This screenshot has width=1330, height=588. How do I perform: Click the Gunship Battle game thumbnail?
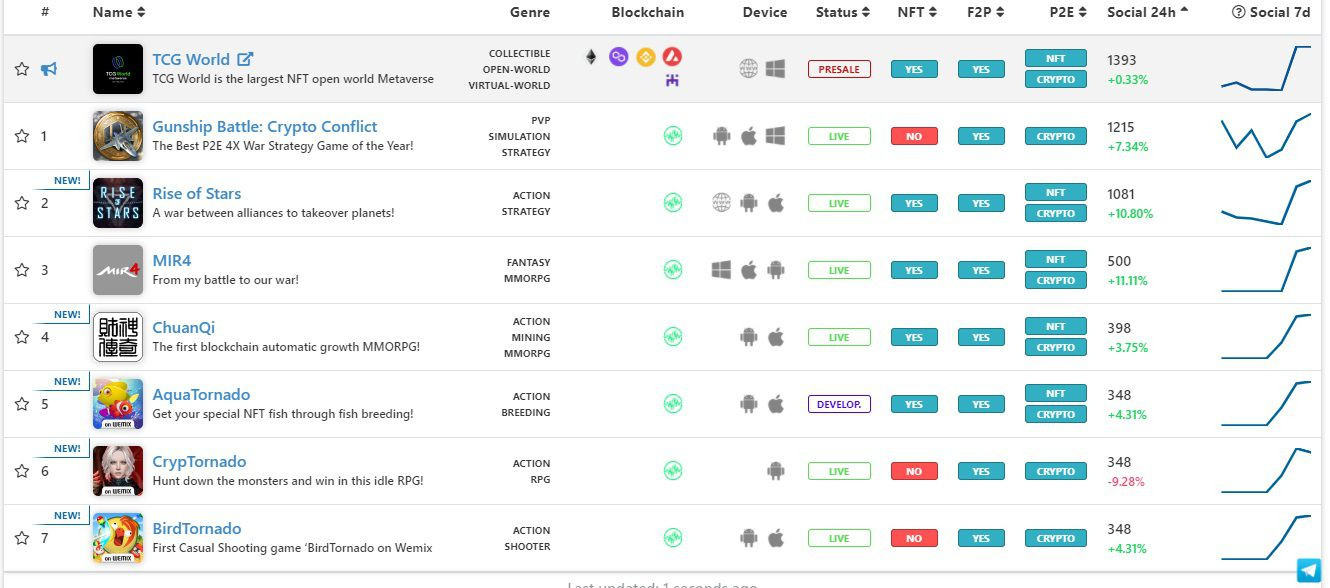[x=118, y=136]
